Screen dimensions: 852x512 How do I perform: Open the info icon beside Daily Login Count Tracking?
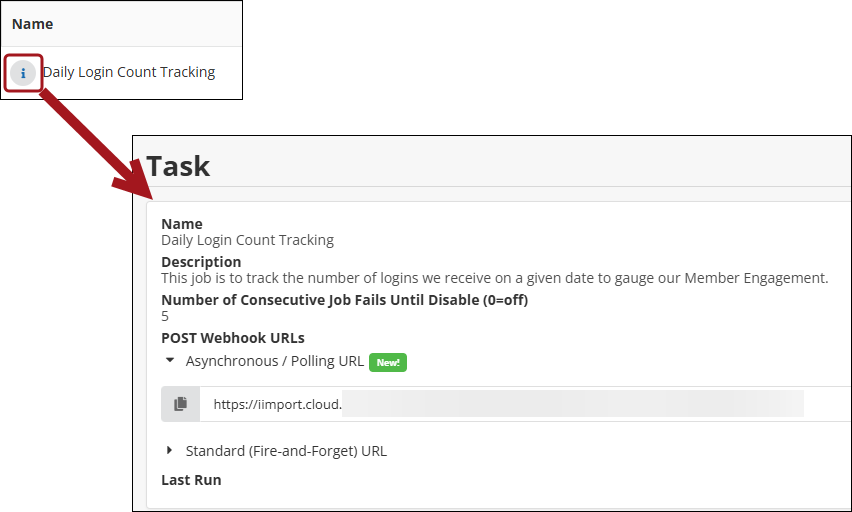(x=23, y=73)
